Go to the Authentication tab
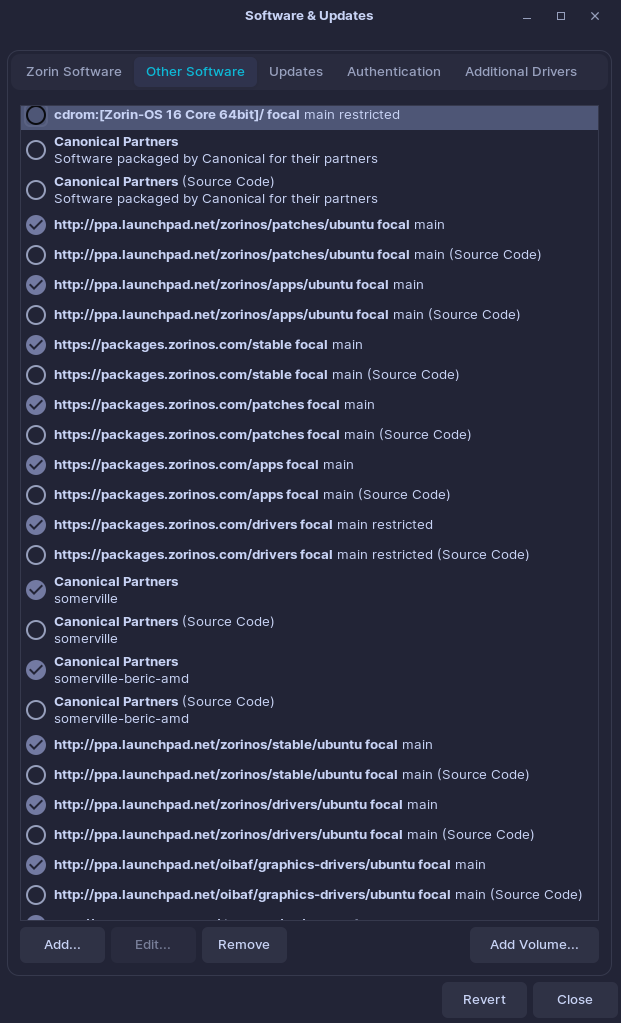The width and height of the screenshot is (621, 1023). click(393, 72)
